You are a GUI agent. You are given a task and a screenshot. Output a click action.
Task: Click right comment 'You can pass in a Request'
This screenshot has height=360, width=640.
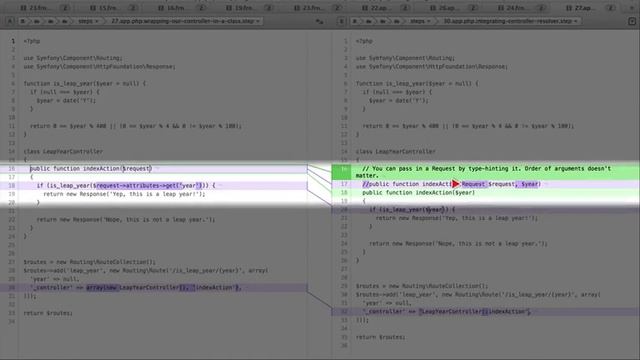click(483, 171)
